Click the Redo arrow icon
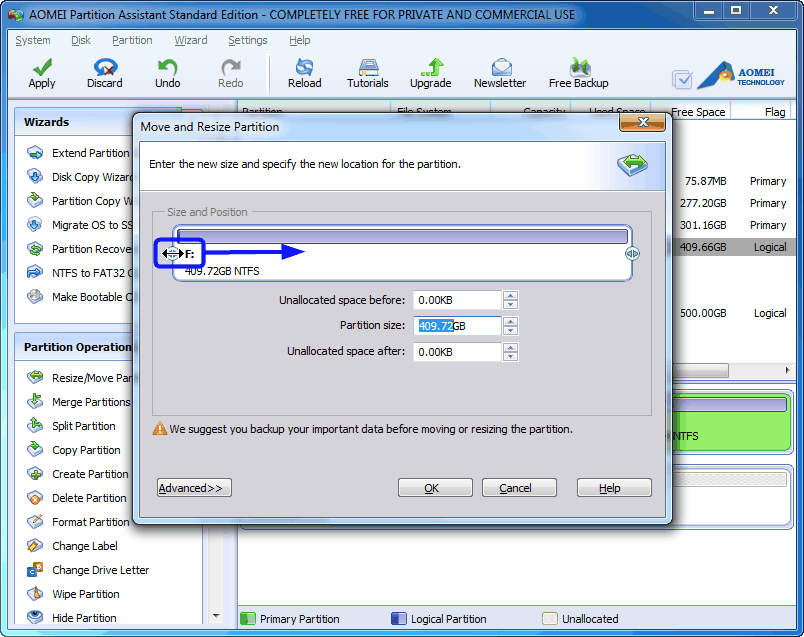This screenshot has width=804, height=637. pos(230,67)
